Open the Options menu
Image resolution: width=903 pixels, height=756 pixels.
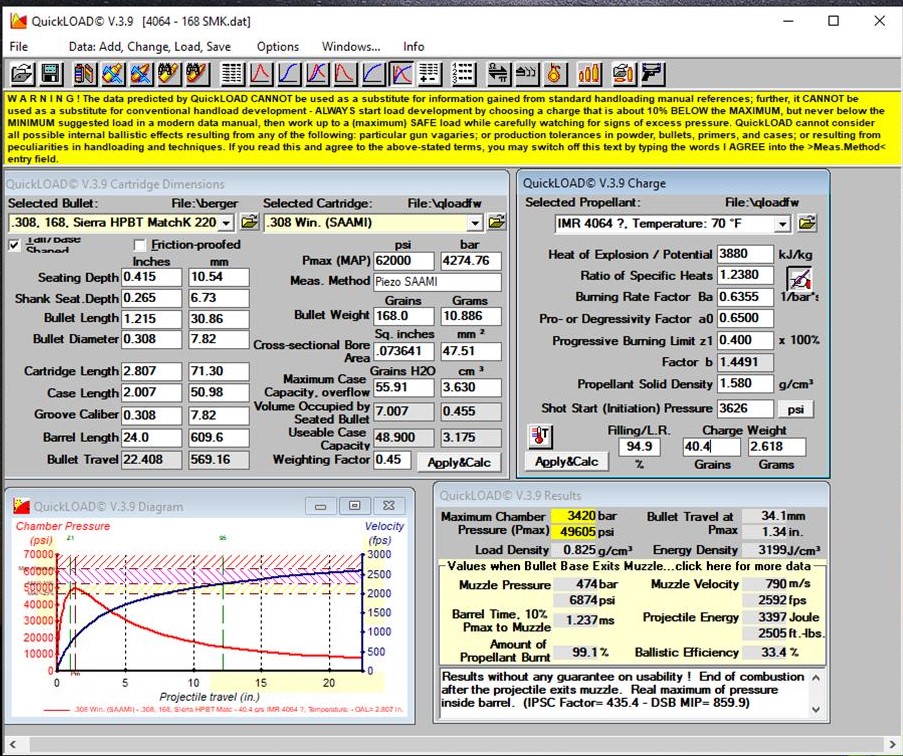pyautogui.click(x=278, y=47)
